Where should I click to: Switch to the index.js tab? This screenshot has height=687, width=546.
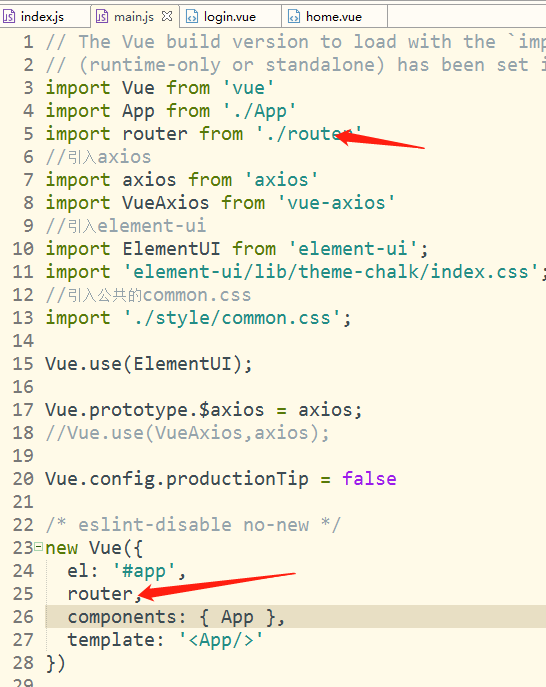(42, 17)
